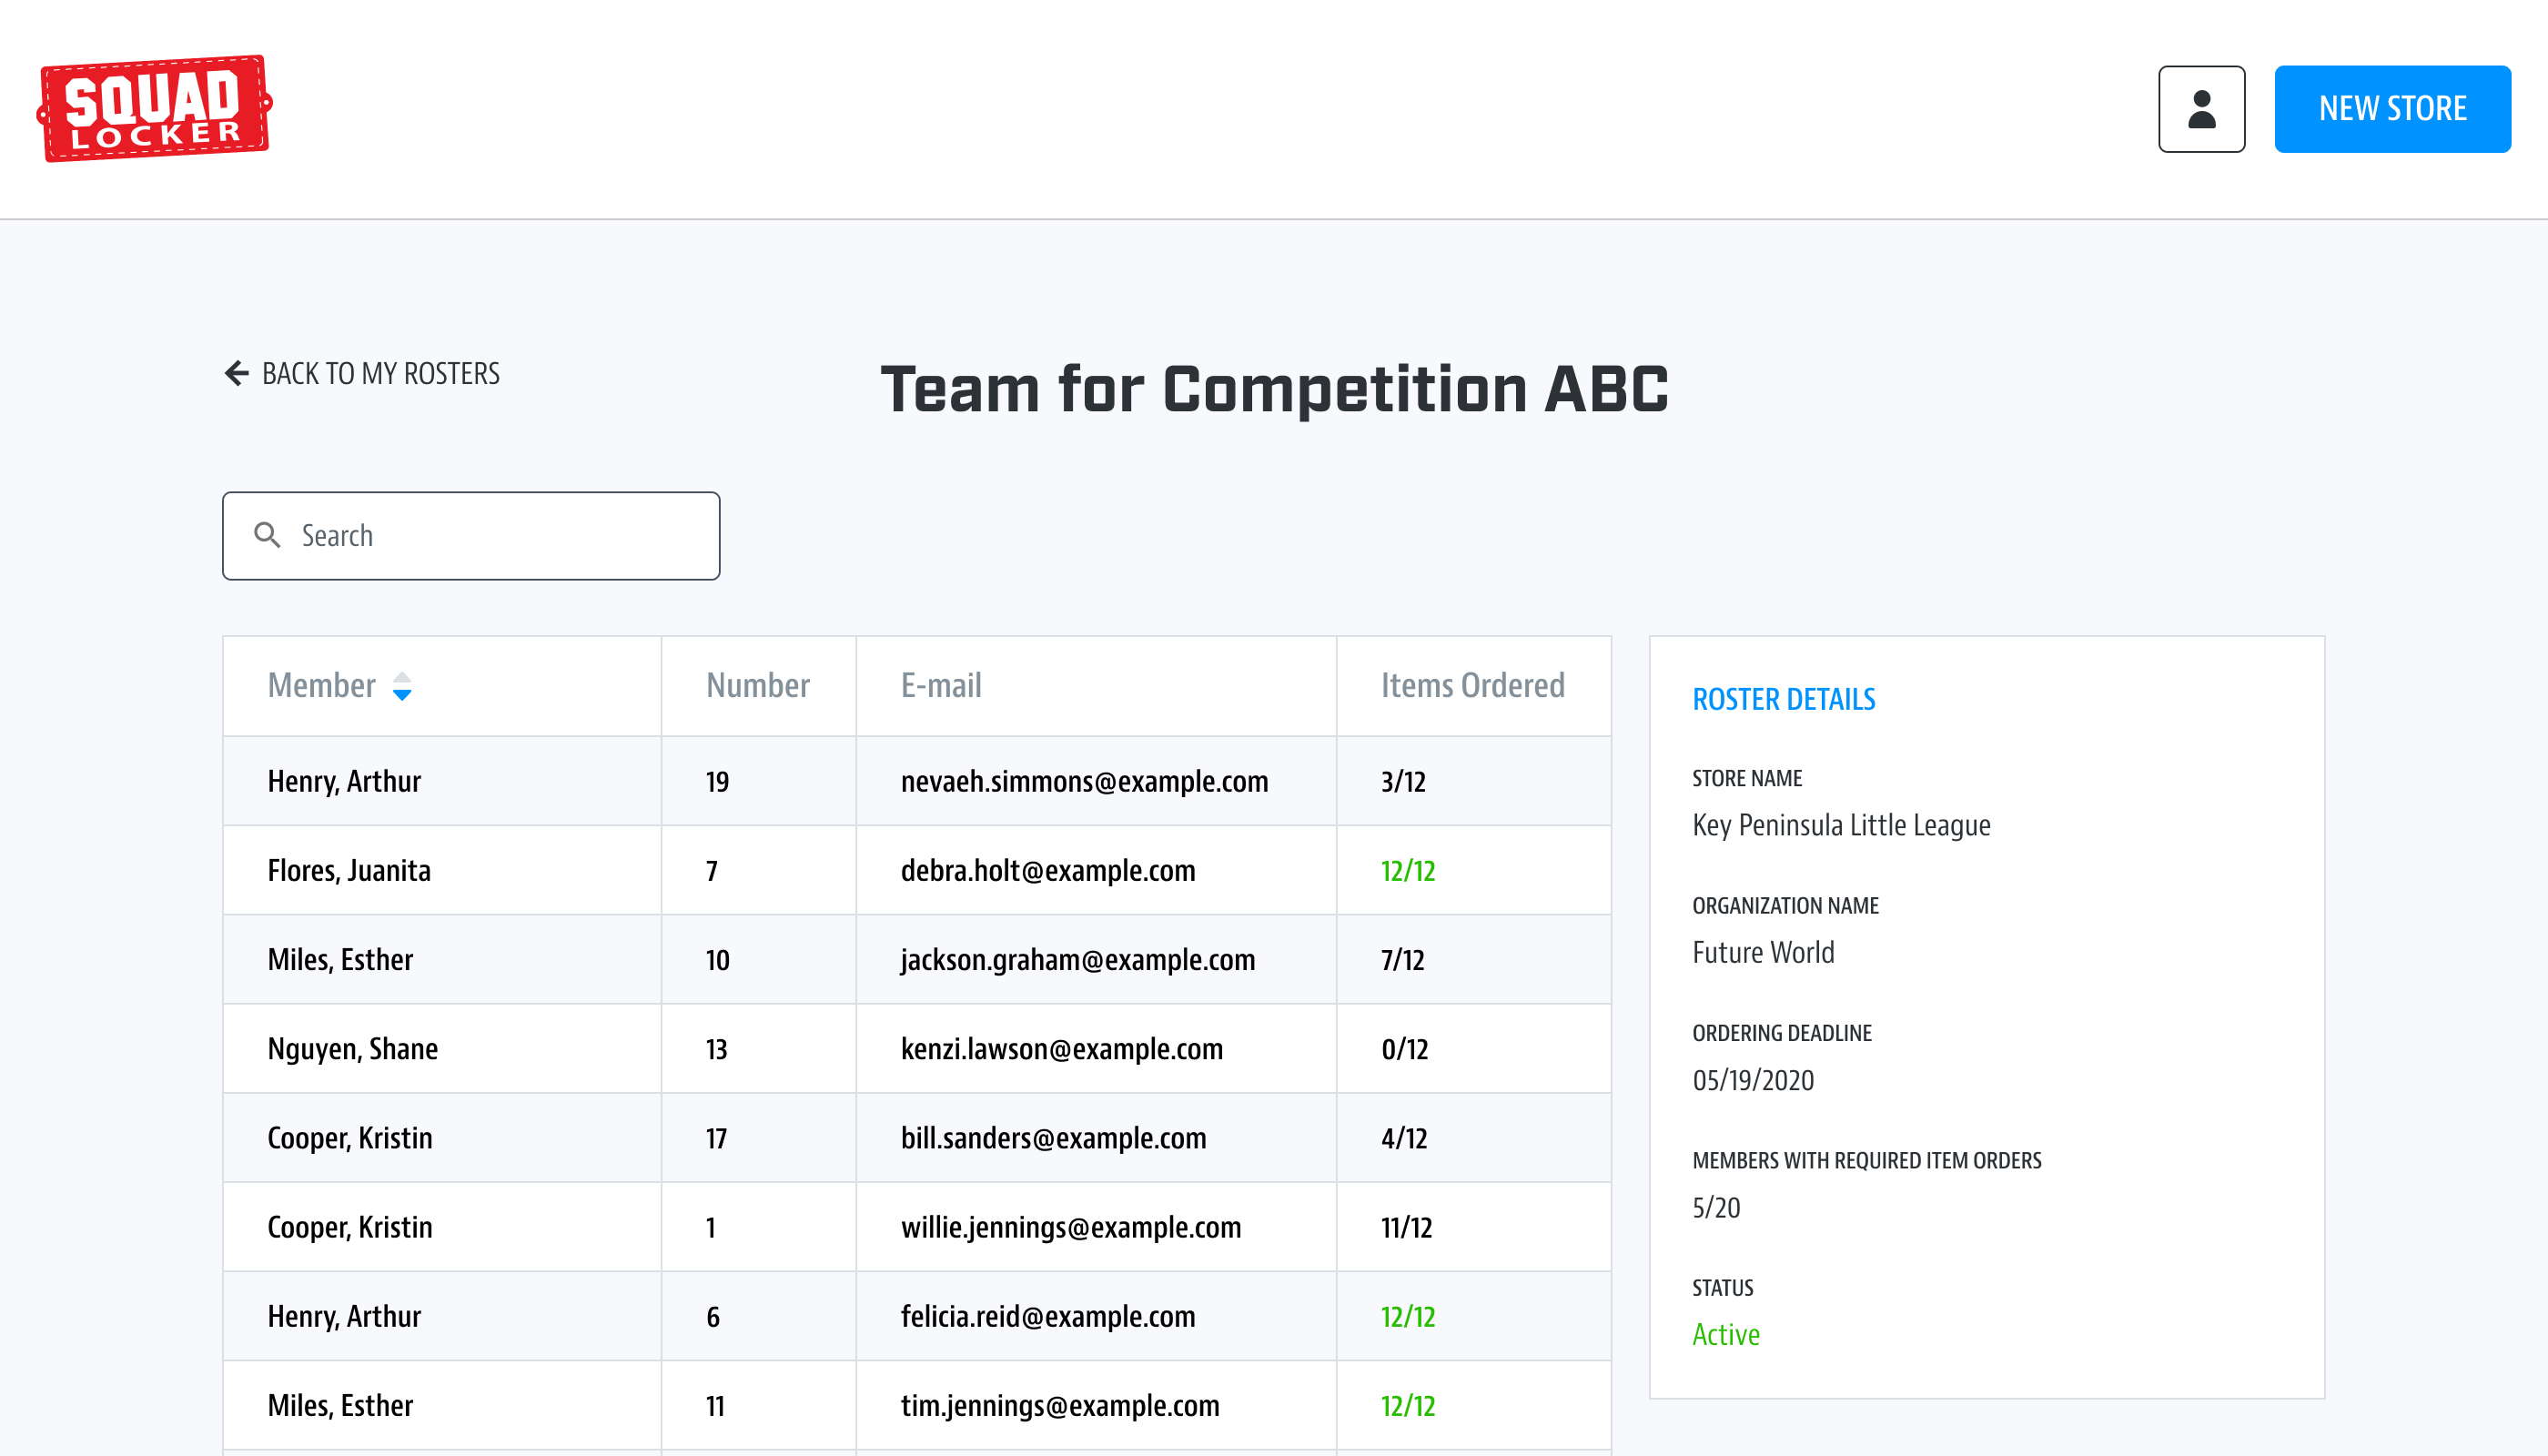2548x1456 pixels.
Task: Select the Flores, Juanita row
Action: tap(349, 870)
